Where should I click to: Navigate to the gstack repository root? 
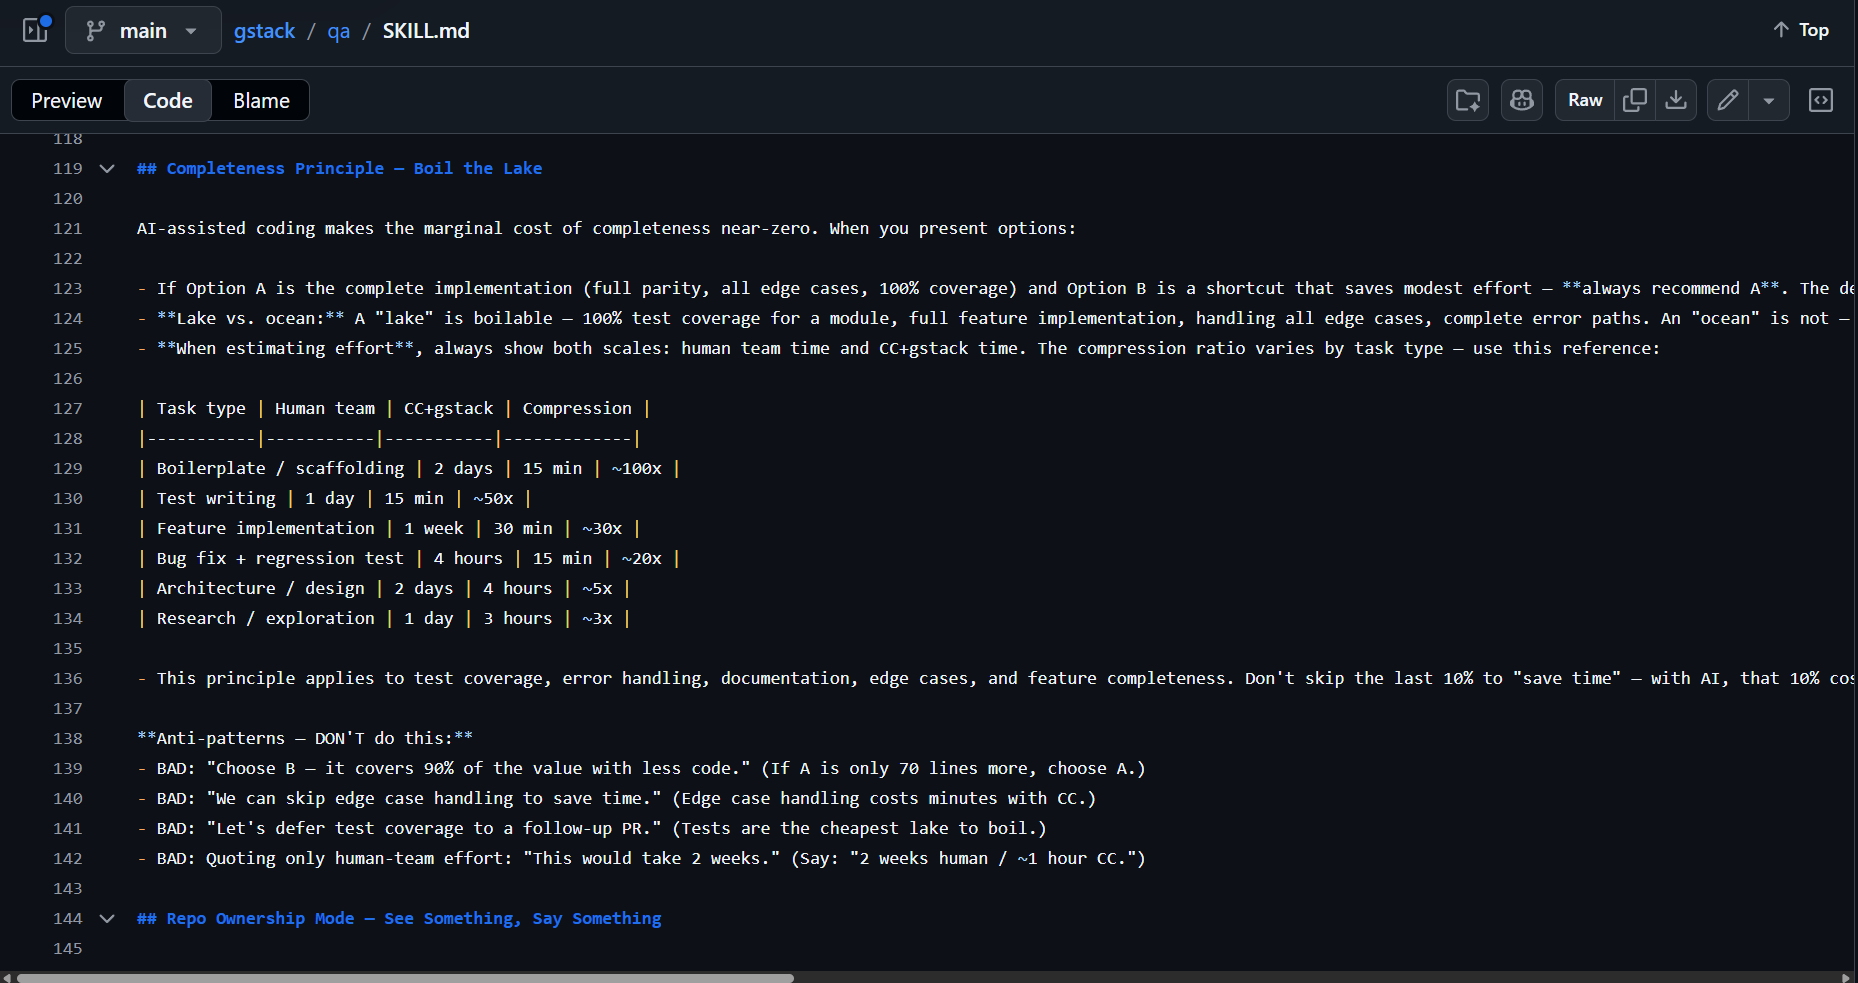(x=264, y=31)
